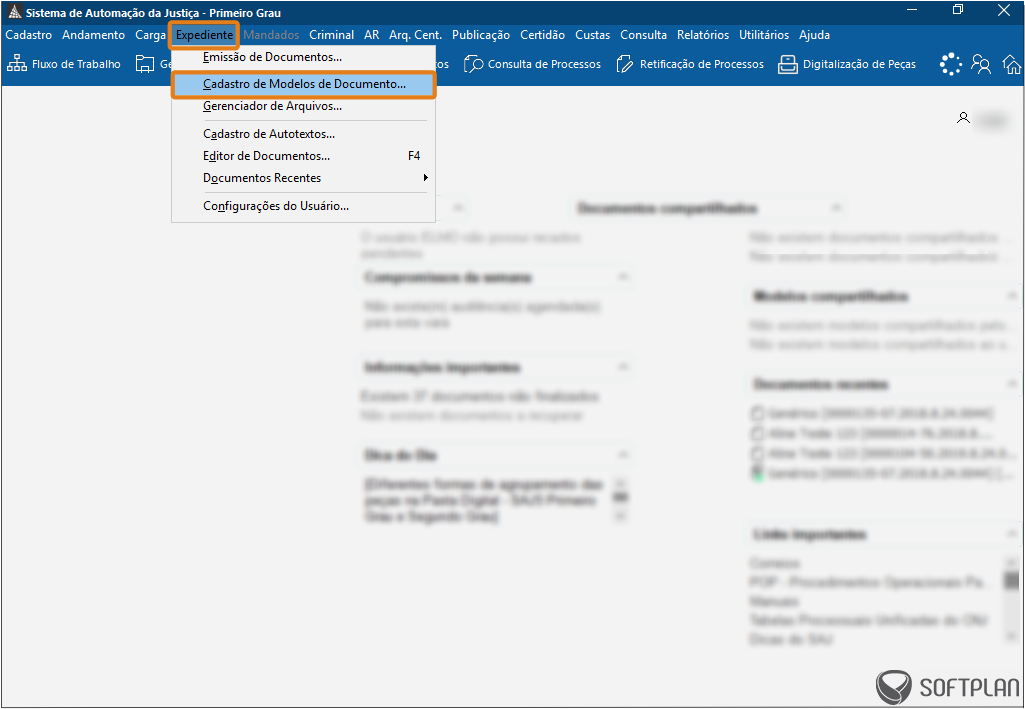Select Cadastro de Modelos de Documento
Screen dimensions: 1025x709
(x=303, y=84)
